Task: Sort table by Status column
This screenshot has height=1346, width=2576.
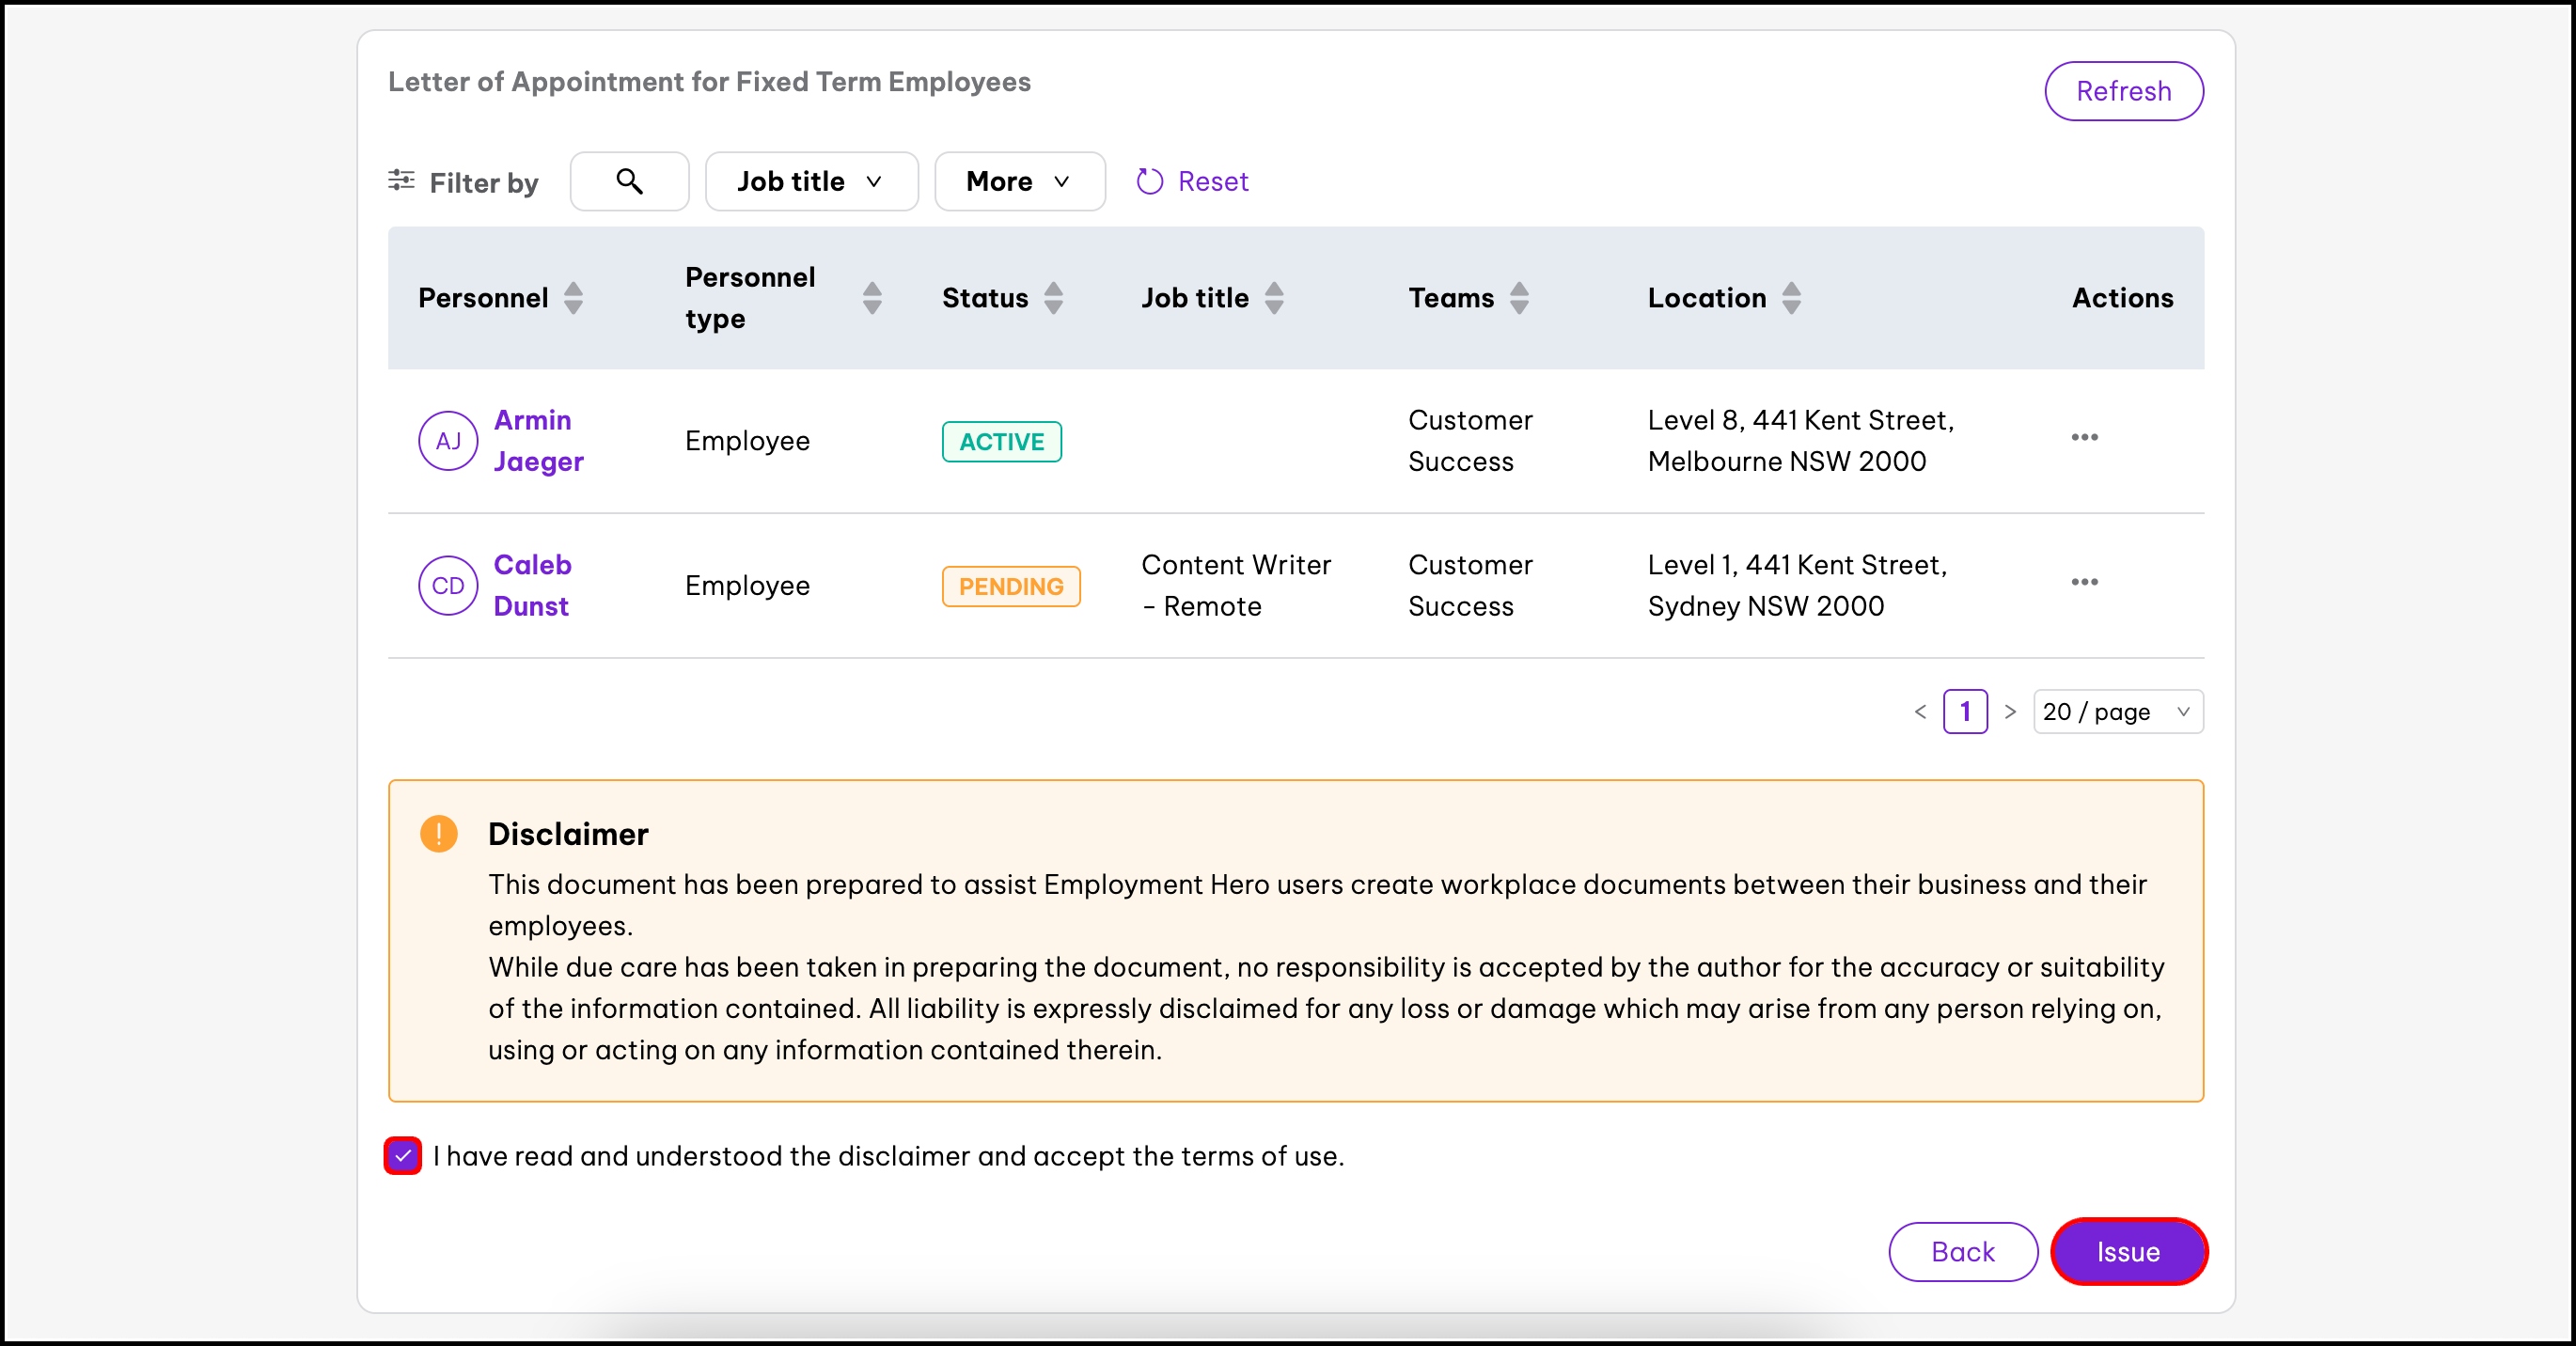Action: click(1053, 298)
